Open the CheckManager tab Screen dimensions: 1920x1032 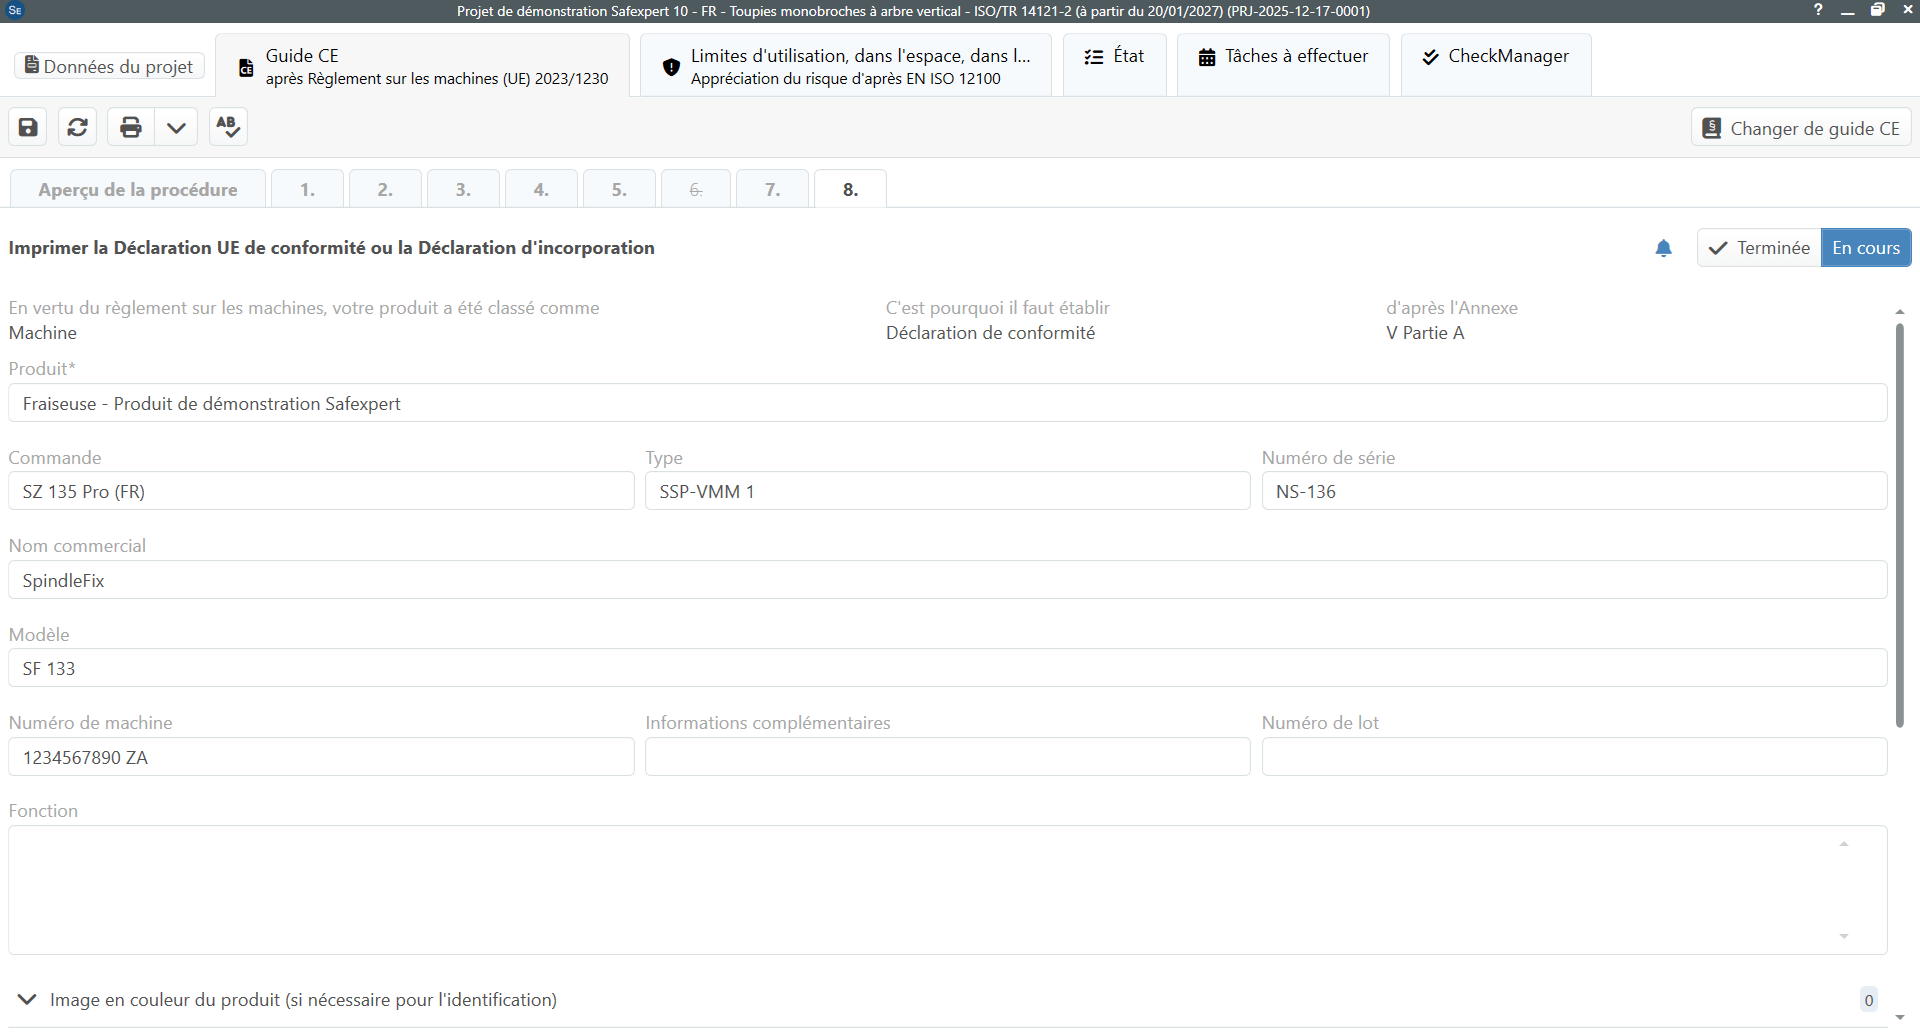tap(1496, 65)
